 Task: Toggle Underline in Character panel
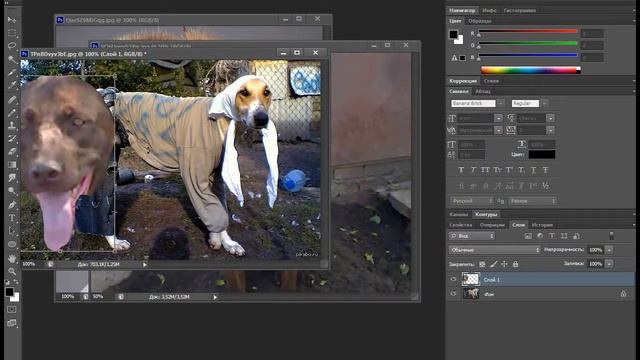pos(533,170)
